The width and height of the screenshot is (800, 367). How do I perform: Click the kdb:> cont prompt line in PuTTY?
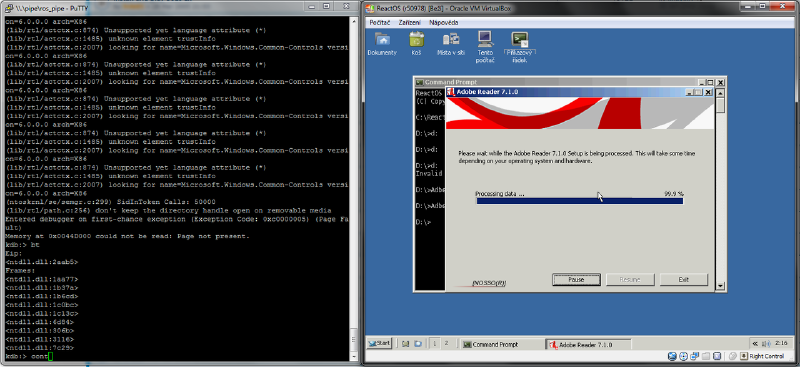[29, 356]
